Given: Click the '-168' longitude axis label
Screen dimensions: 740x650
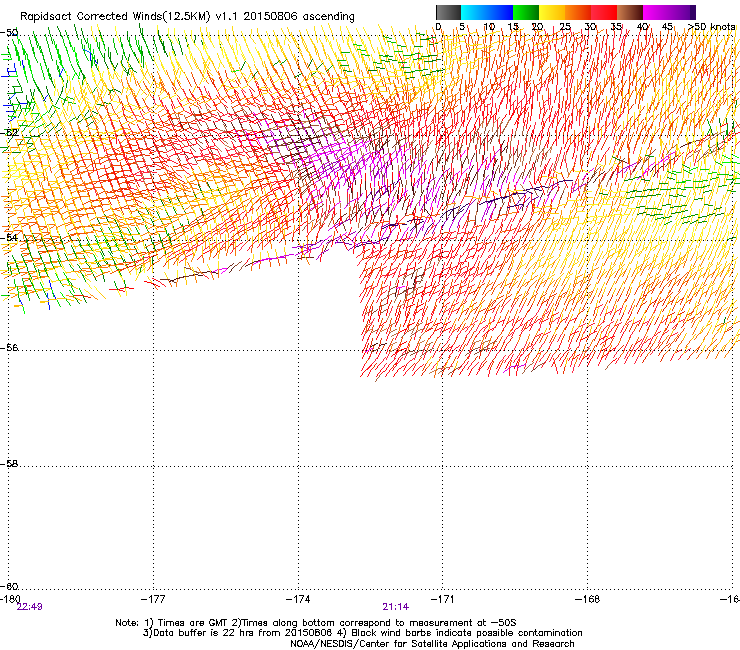Looking at the screenshot, I should click(x=588, y=599).
